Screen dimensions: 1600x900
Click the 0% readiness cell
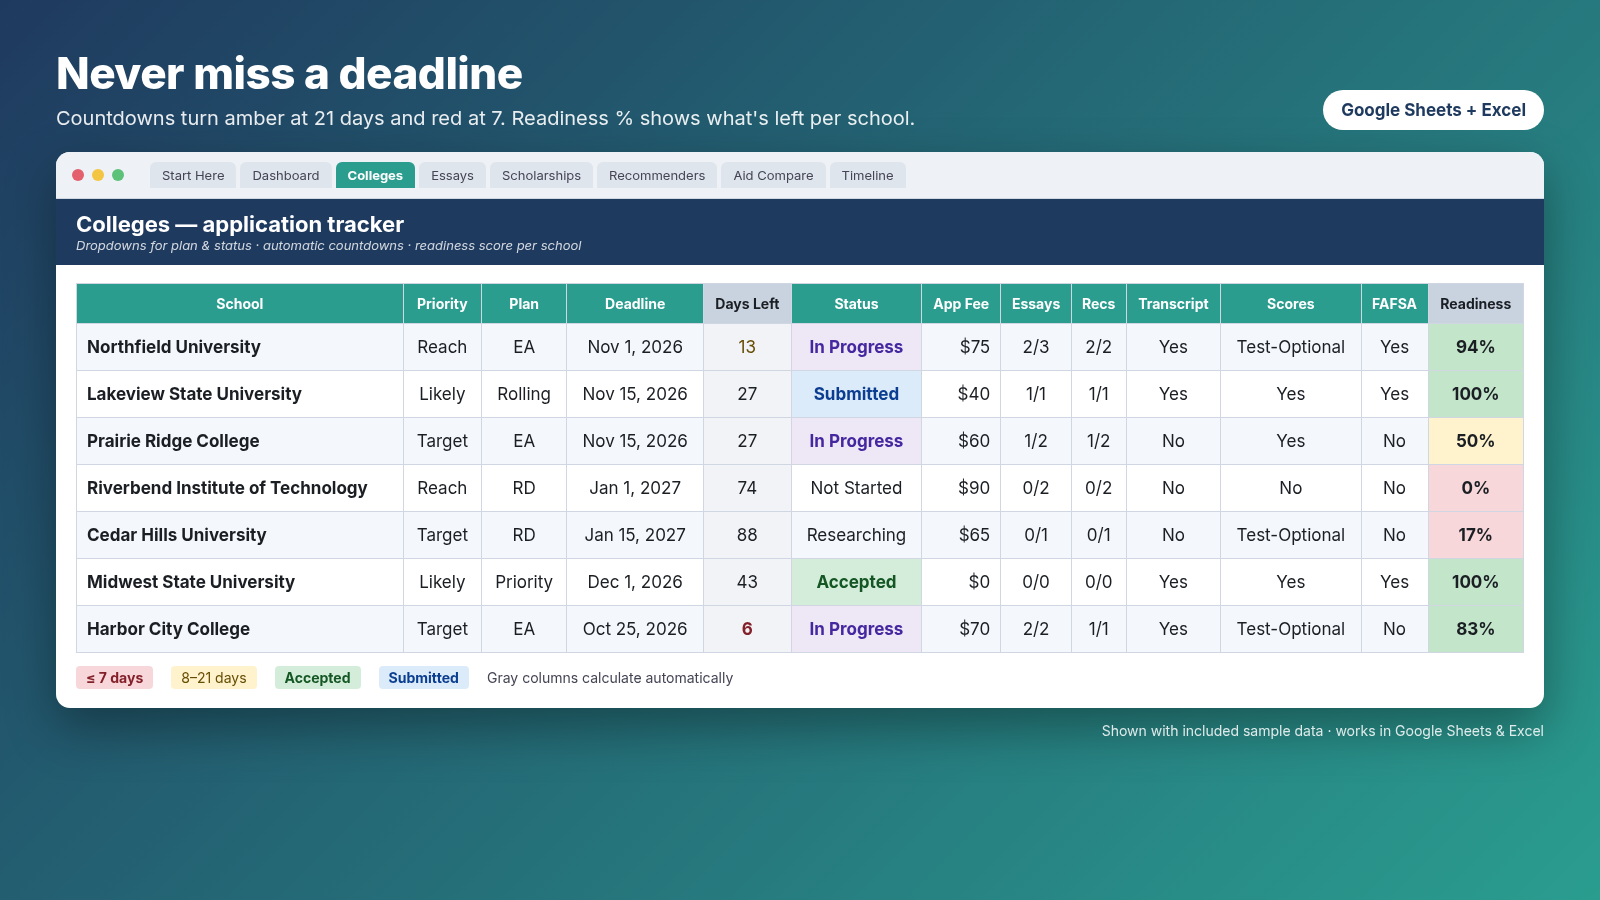[1475, 488]
